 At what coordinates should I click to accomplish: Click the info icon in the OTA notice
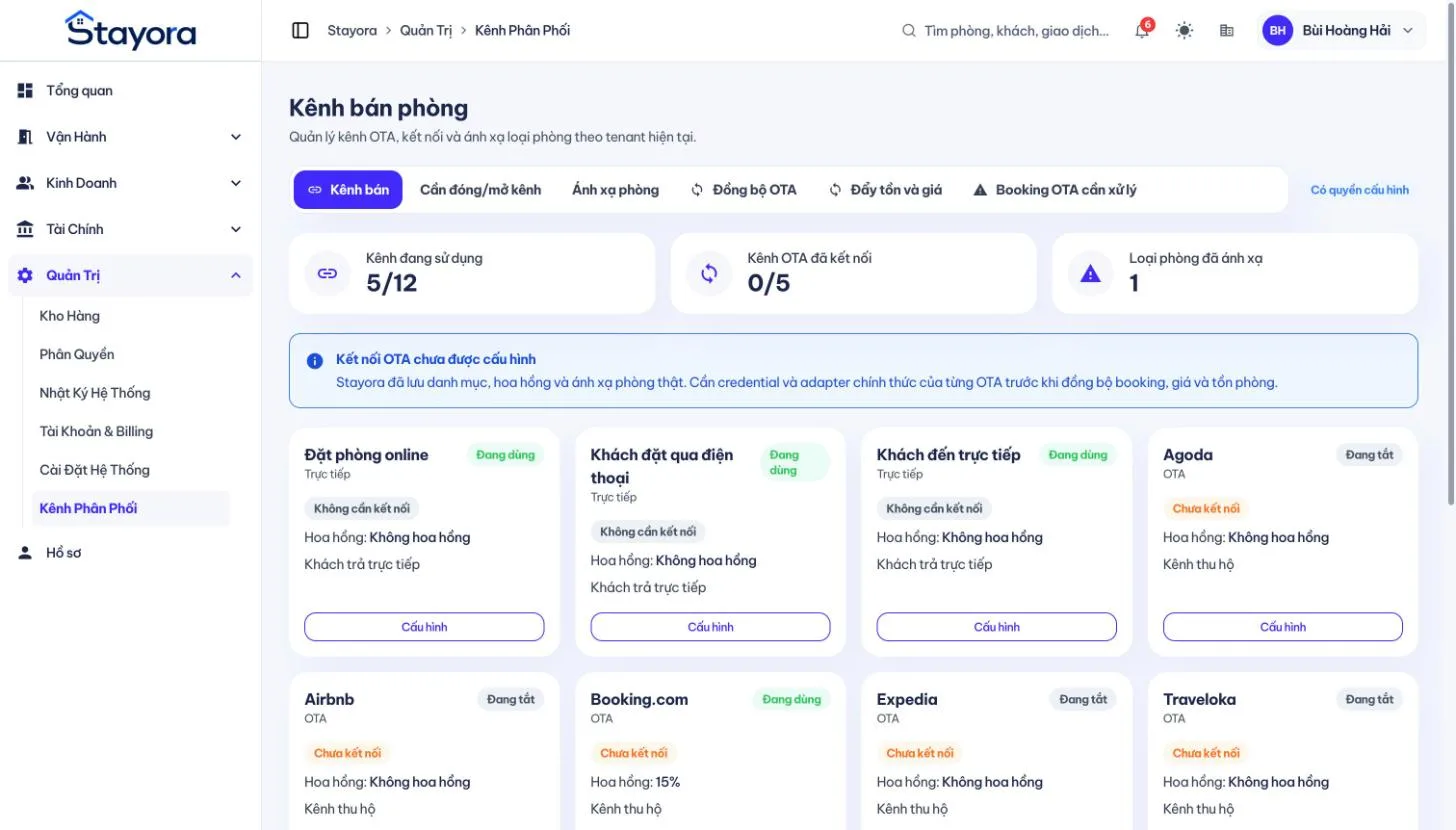315,361
